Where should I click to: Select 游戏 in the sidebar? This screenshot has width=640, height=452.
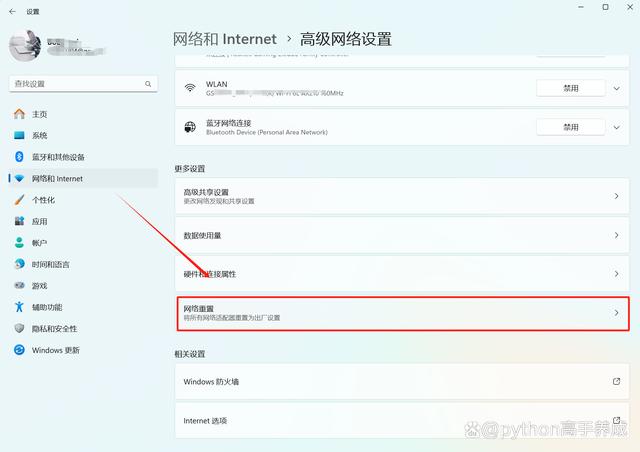click(x=83, y=285)
